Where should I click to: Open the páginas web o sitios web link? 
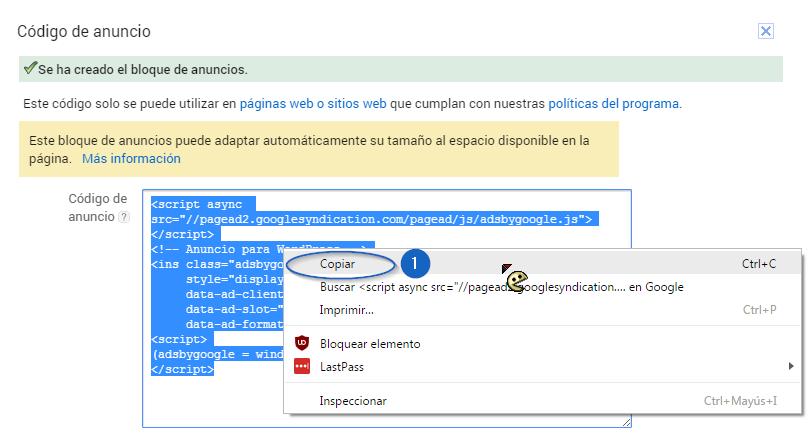313,104
